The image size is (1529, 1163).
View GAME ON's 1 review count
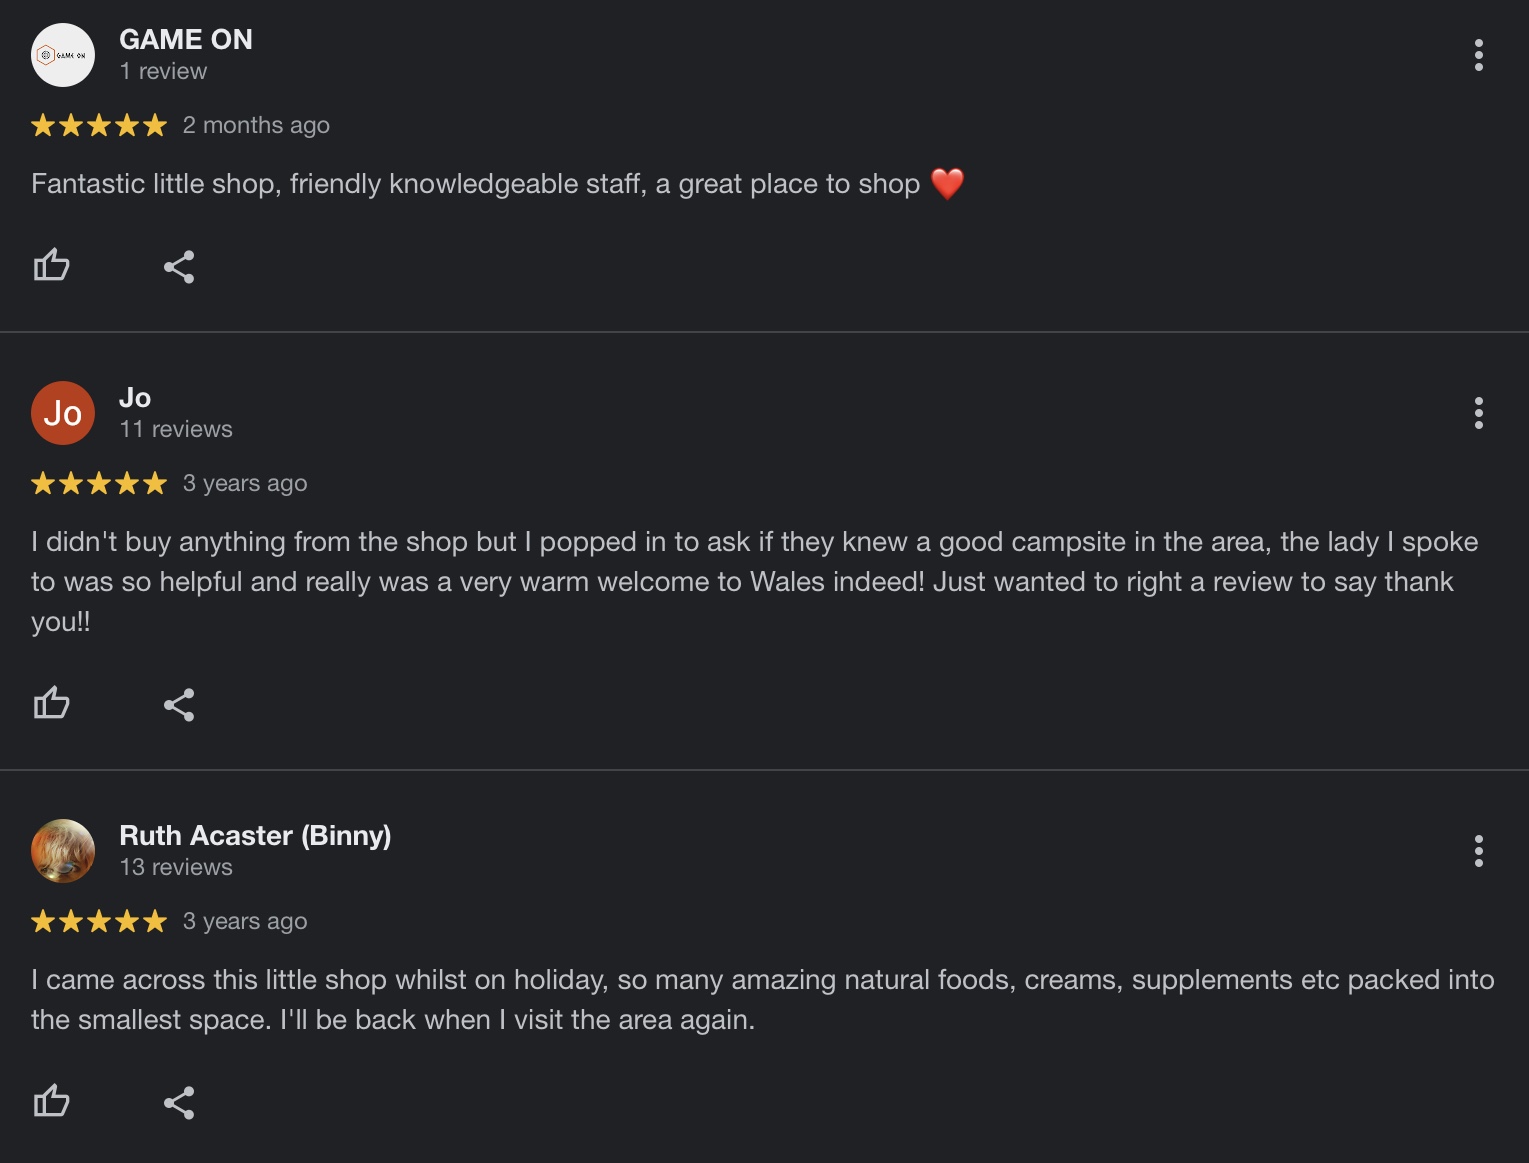click(x=163, y=71)
